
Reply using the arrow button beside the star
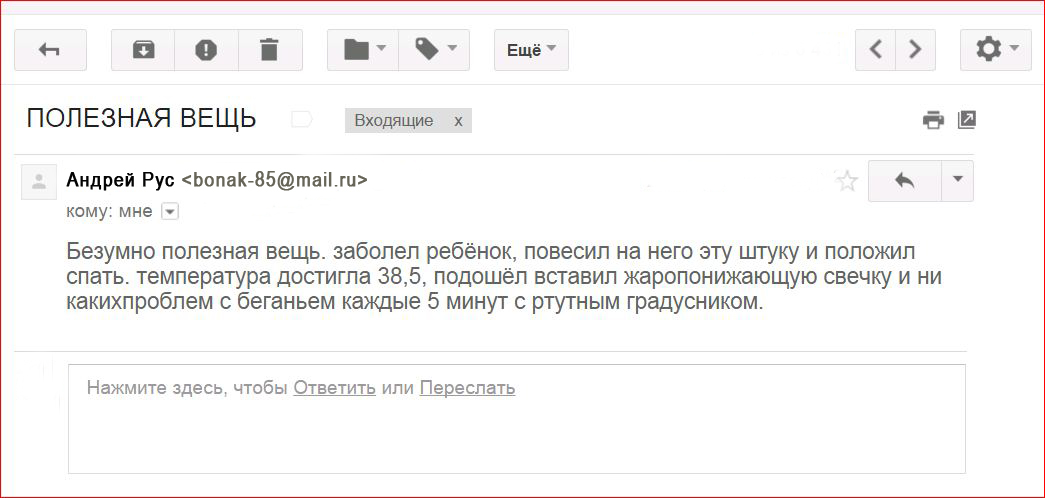point(905,181)
